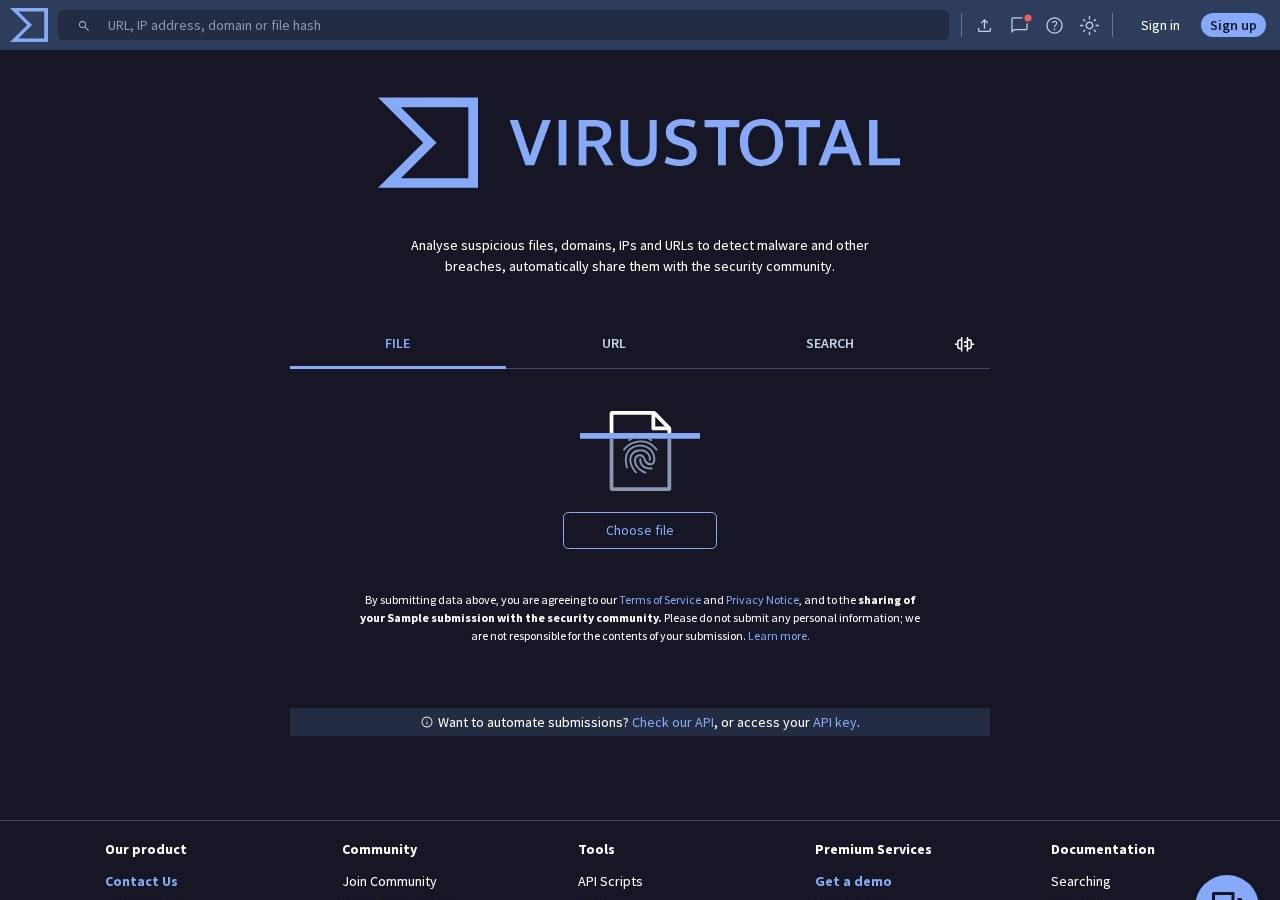Switch to the URL tab

click(614, 344)
